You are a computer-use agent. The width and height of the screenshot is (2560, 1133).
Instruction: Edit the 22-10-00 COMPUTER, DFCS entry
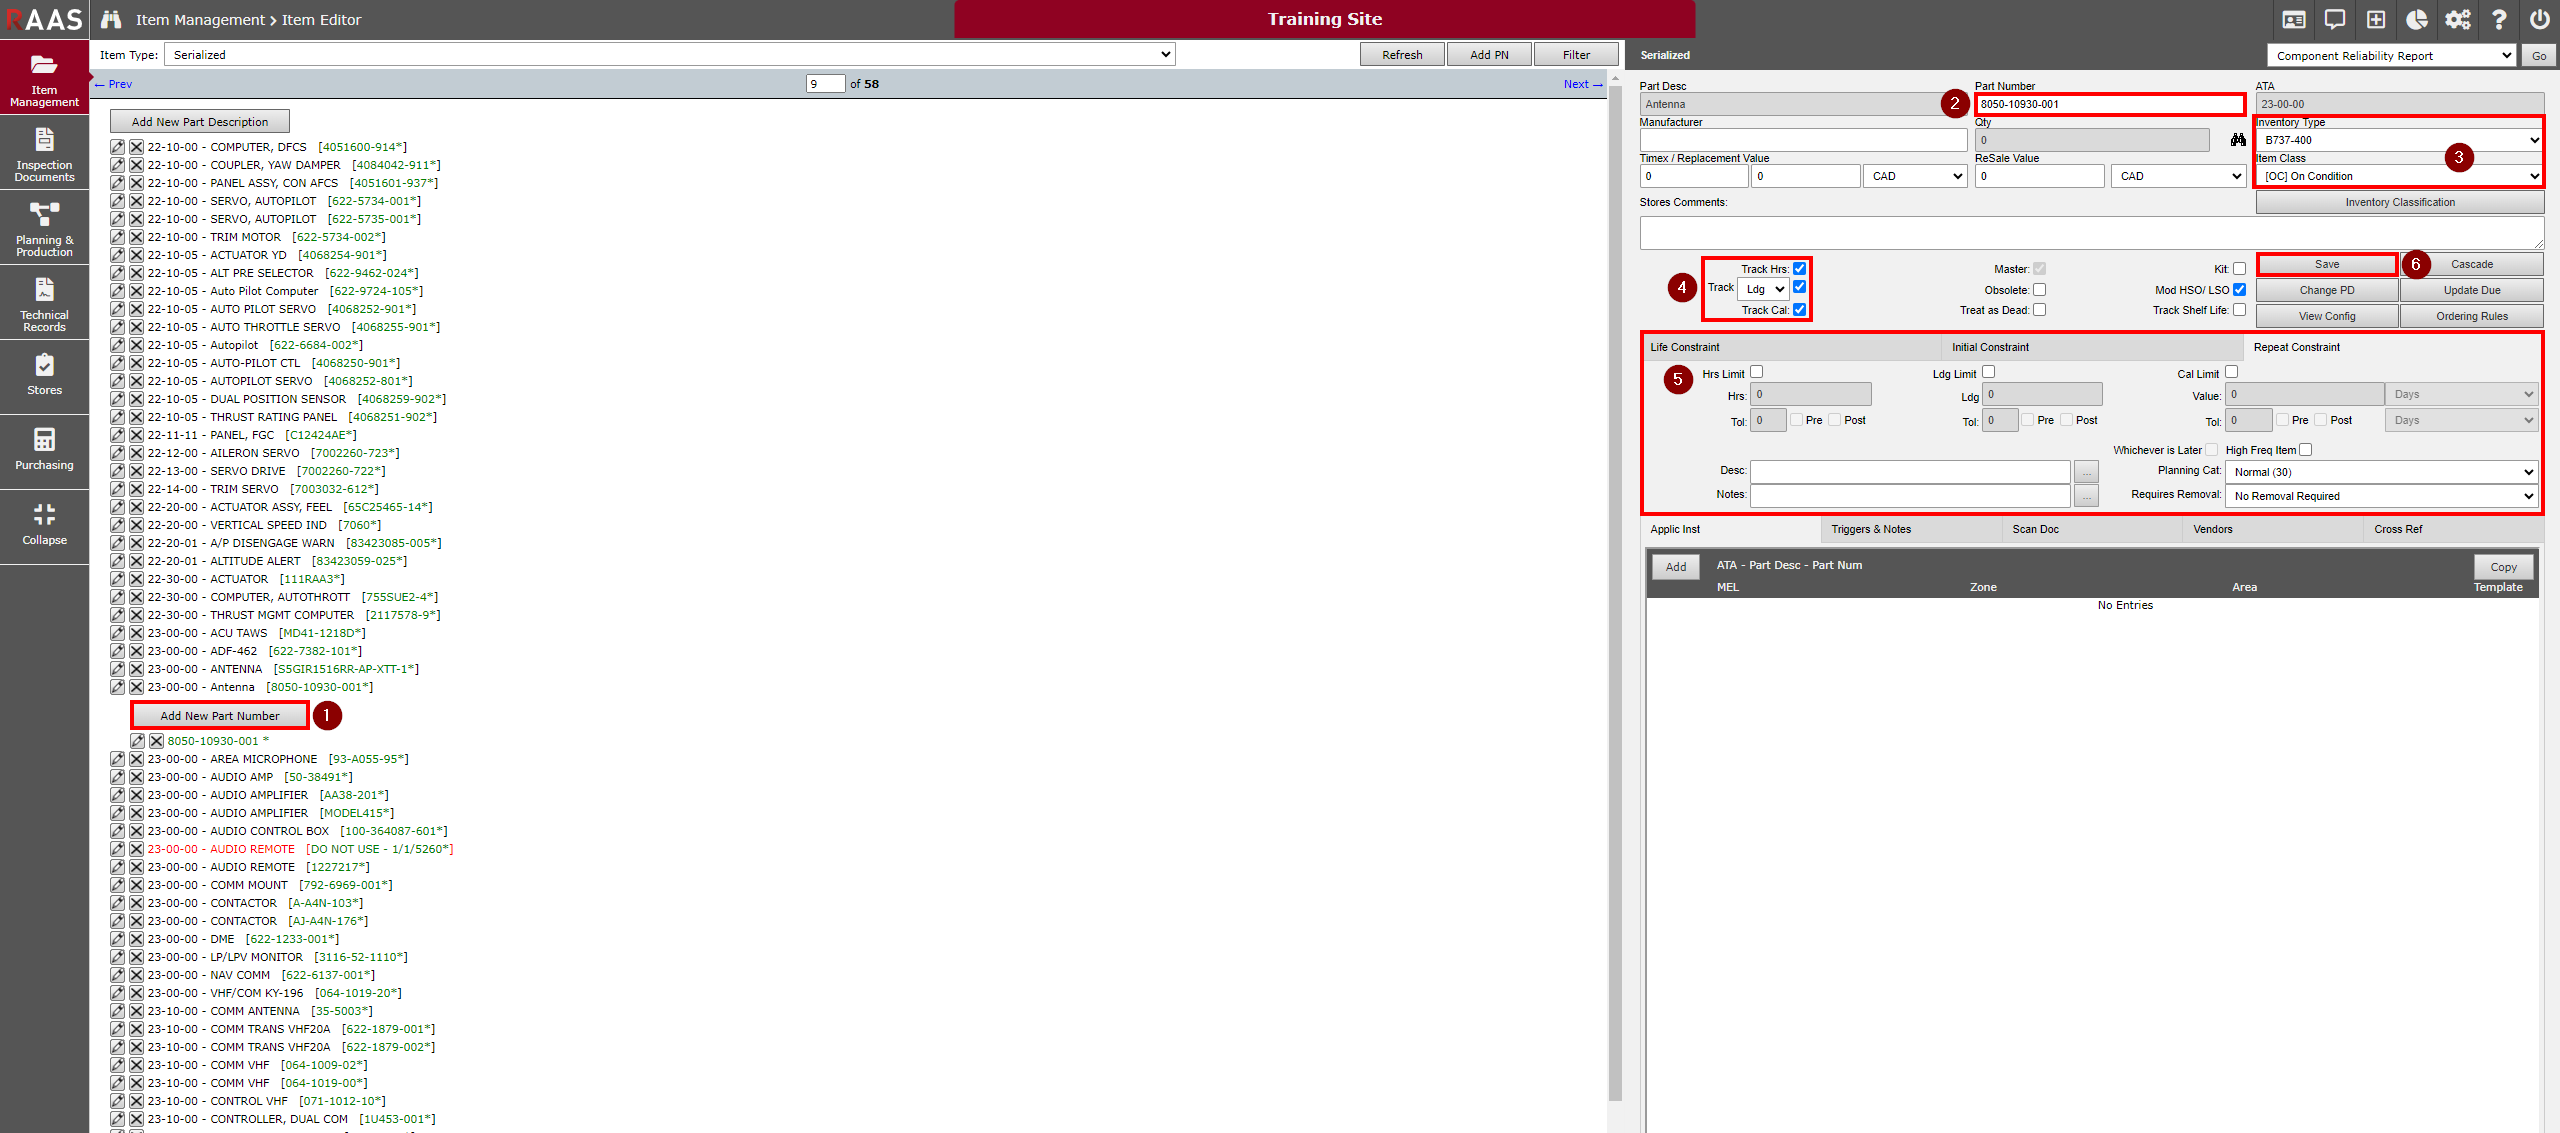tap(118, 147)
